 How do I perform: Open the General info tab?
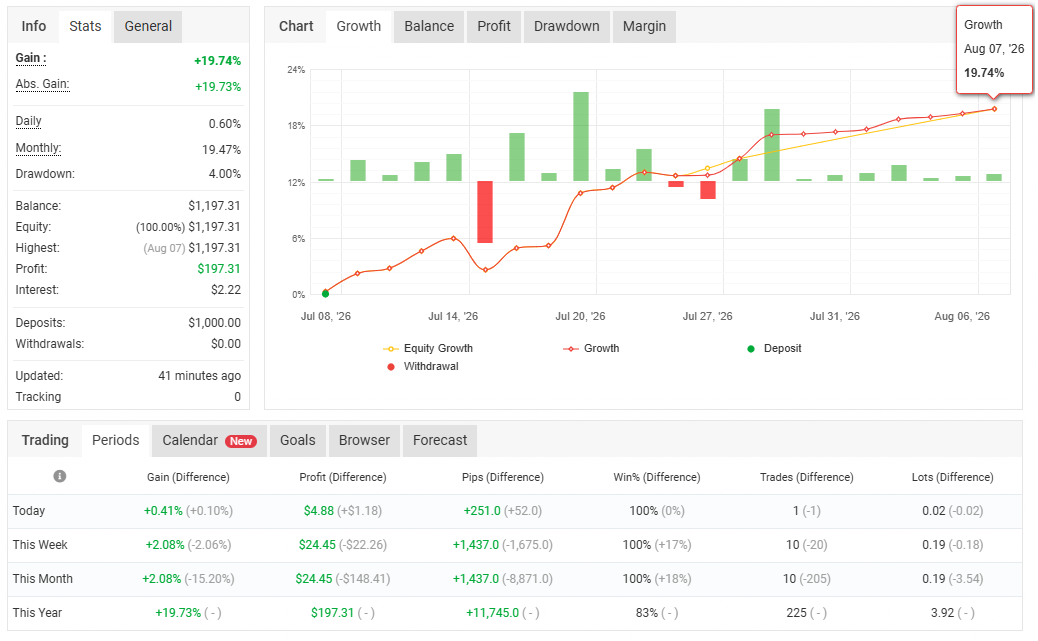pyautogui.click(x=148, y=26)
